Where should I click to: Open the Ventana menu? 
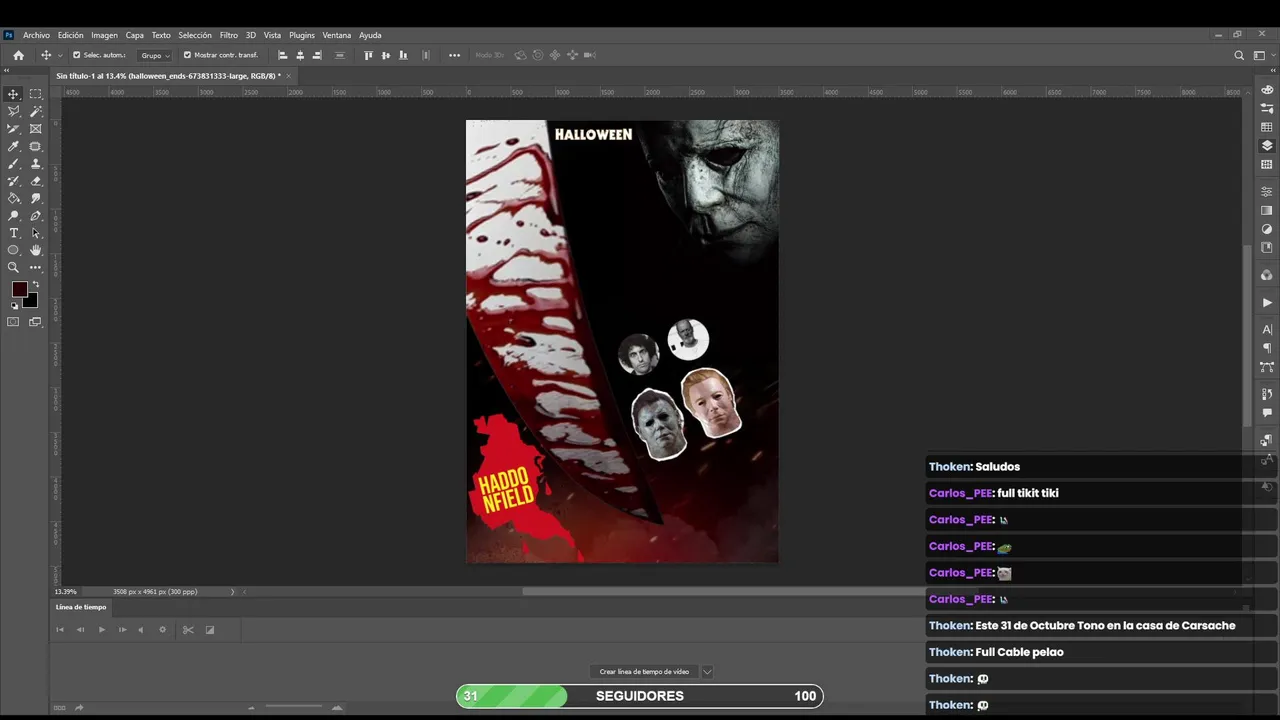pyautogui.click(x=337, y=35)
